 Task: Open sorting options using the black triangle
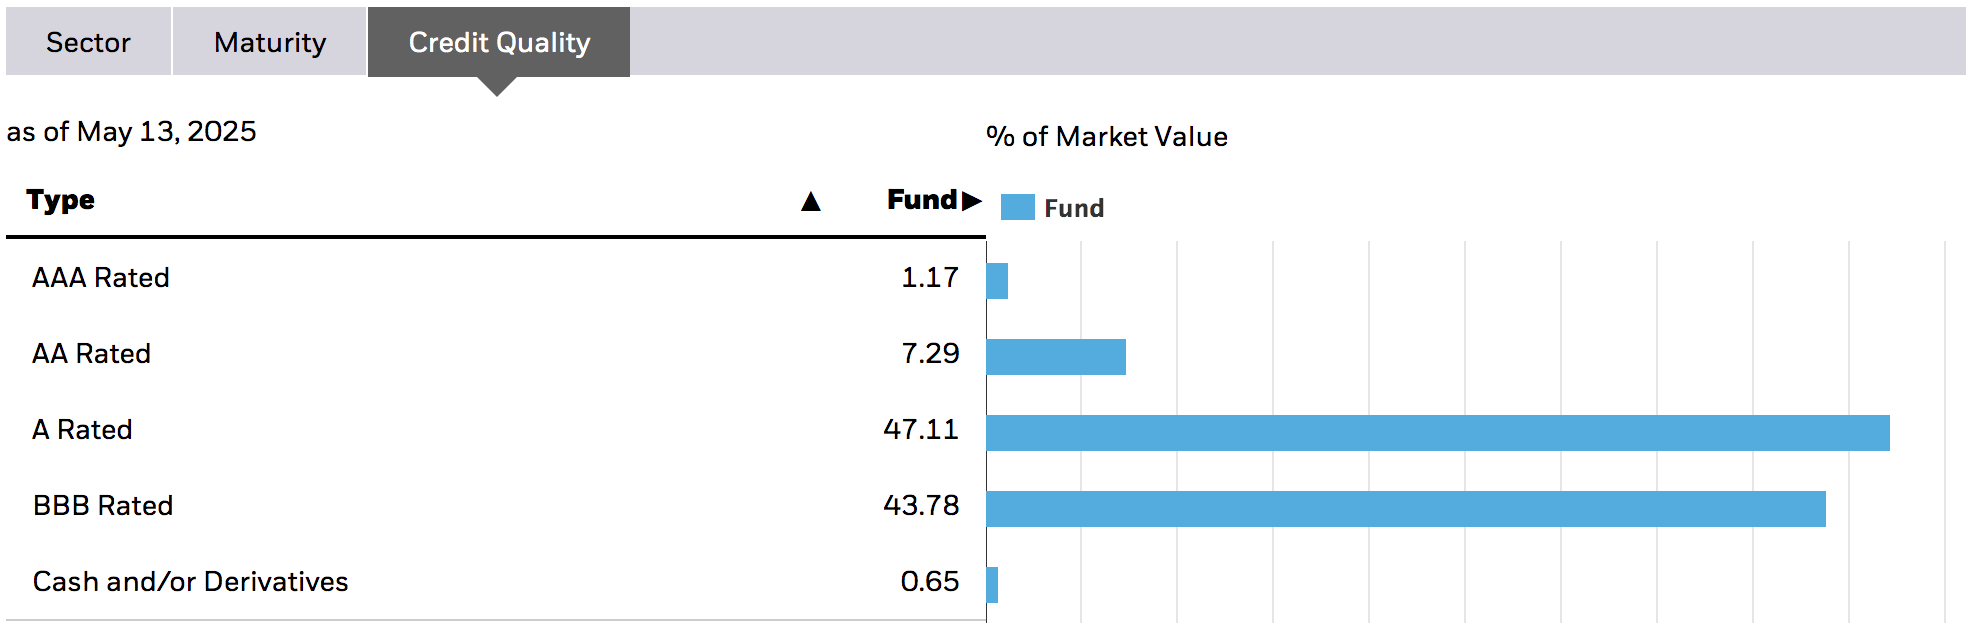point(809,200)
